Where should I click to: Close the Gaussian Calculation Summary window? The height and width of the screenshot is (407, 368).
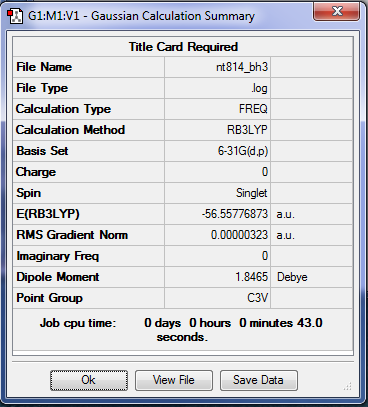[x=337, y=11]
